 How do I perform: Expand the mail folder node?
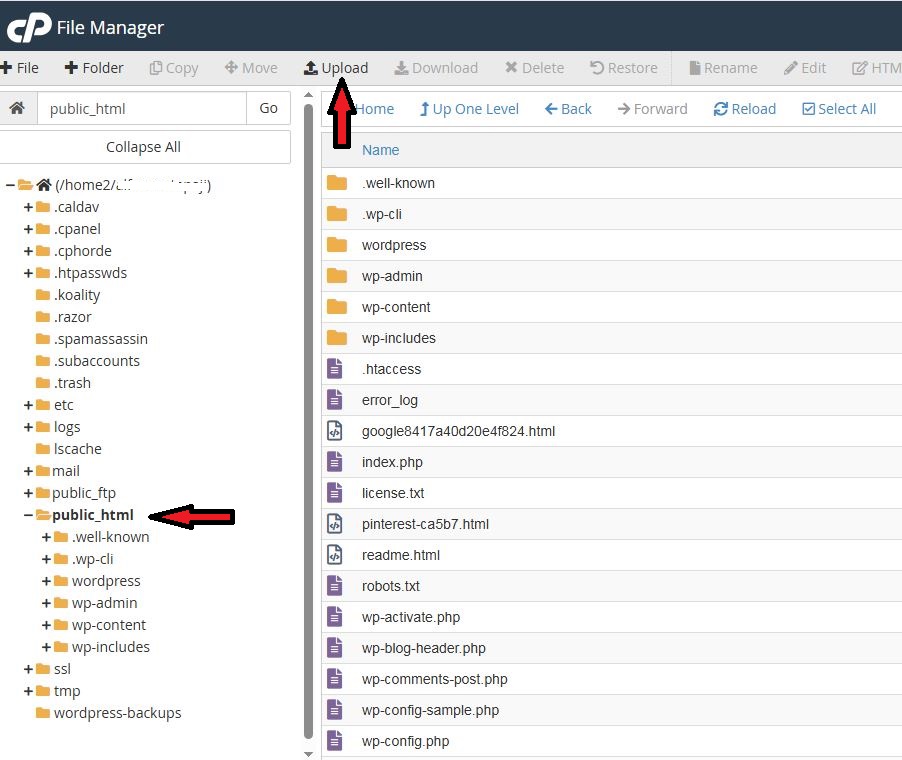click(28, 471)
